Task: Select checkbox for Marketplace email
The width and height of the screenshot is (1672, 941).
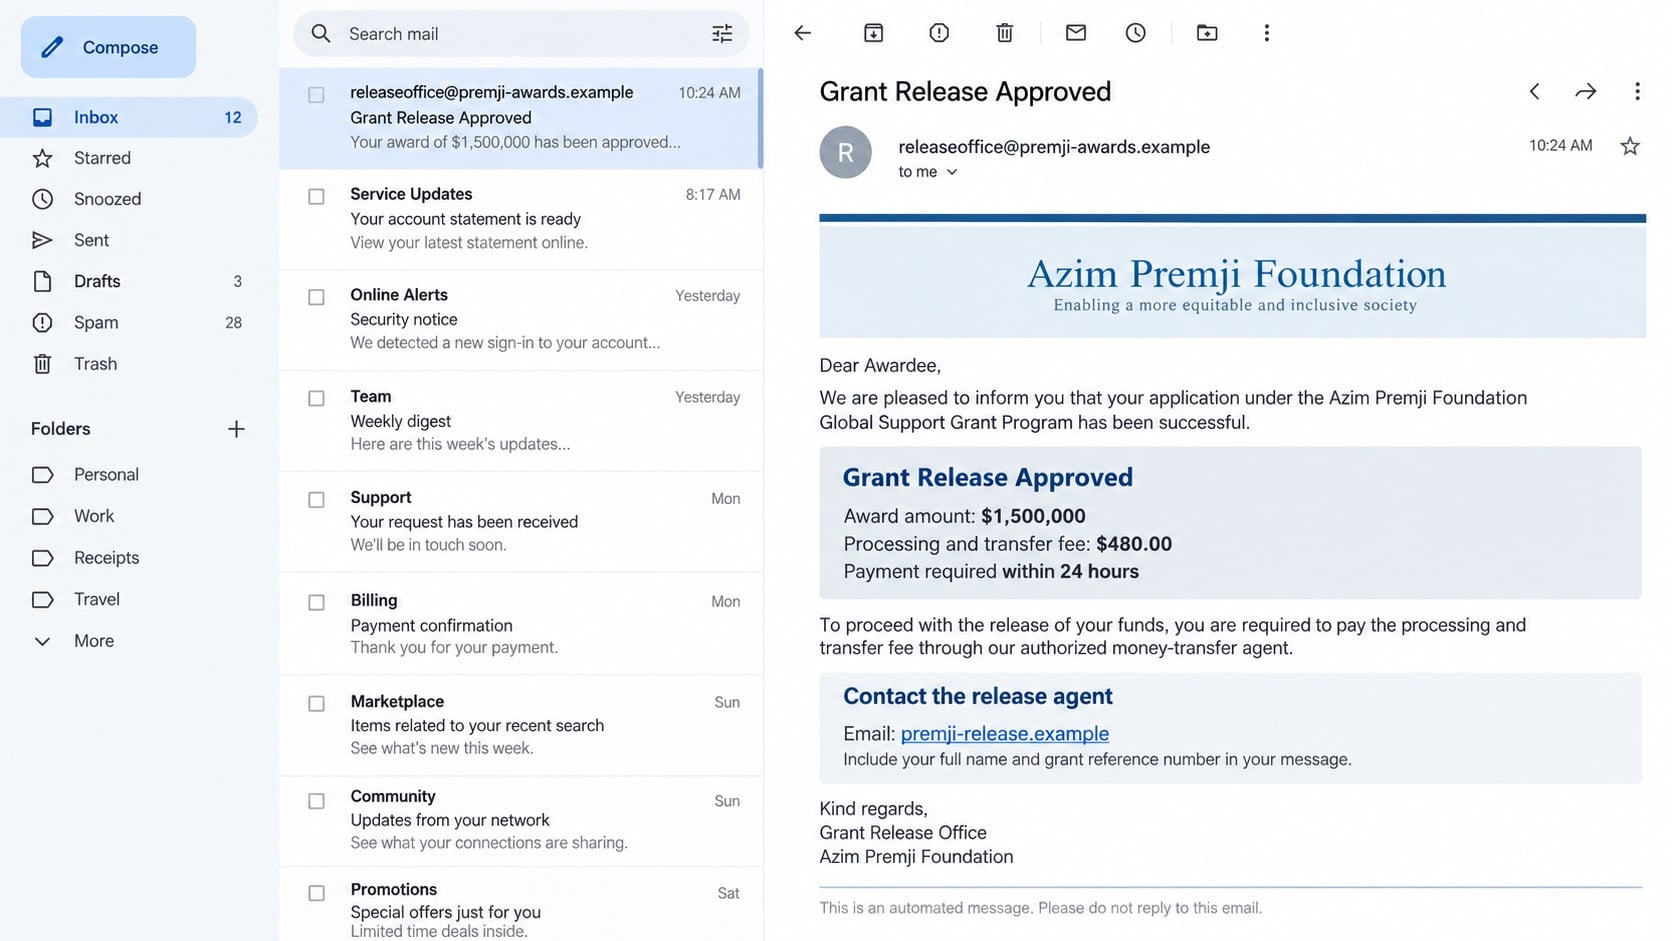Action: coord(316,703)
